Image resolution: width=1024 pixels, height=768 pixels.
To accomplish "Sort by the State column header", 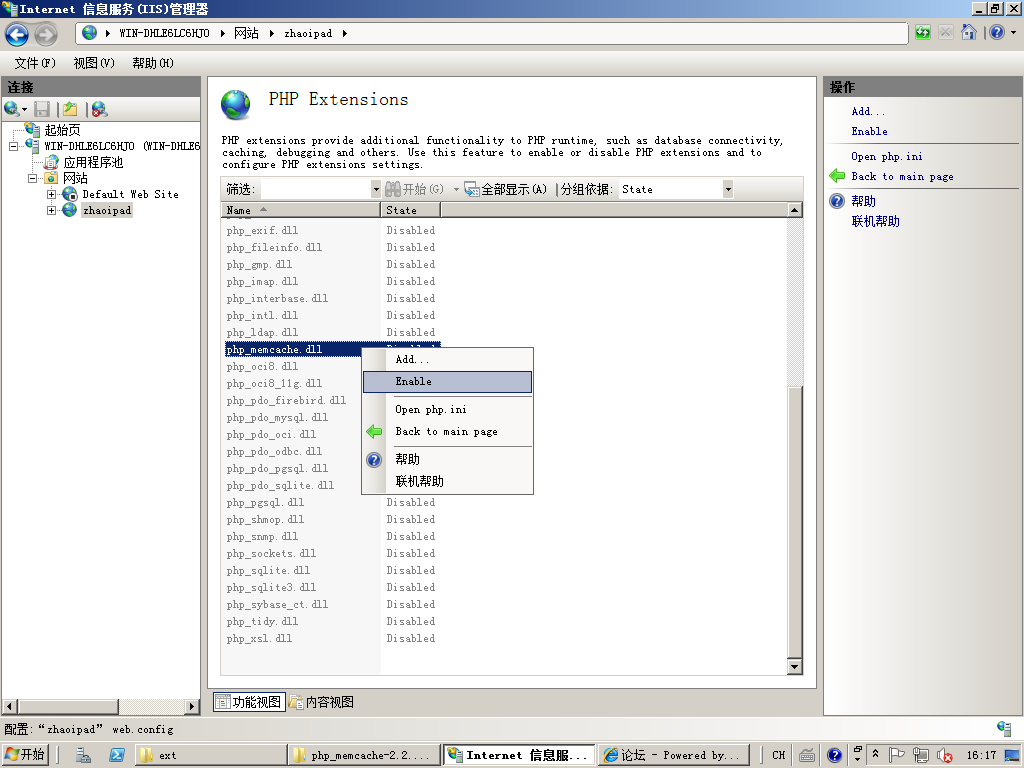I will tap(411, 210).
